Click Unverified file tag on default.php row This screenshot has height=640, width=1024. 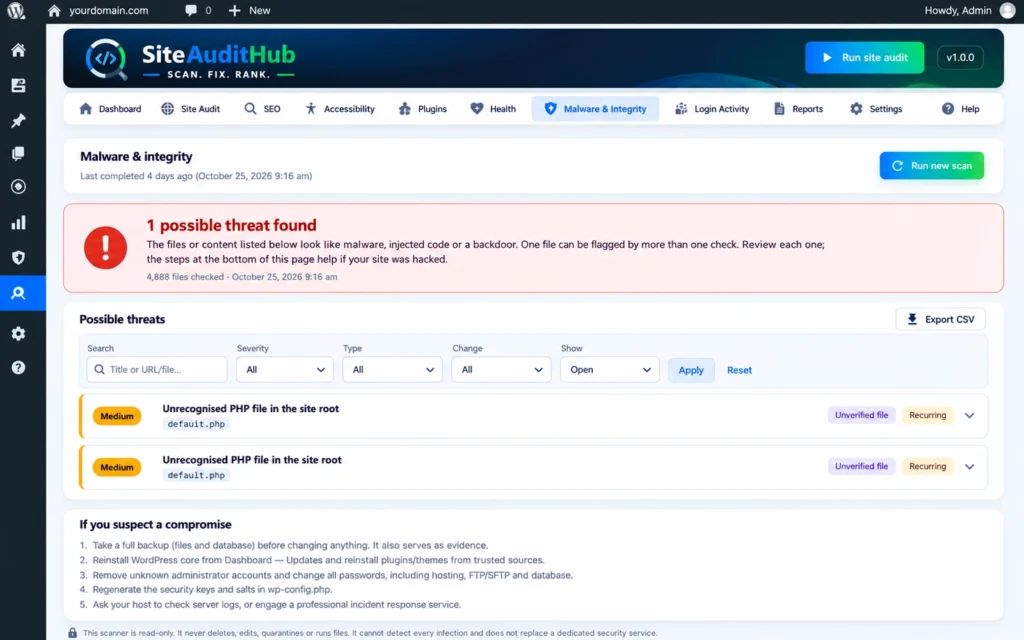click(x=861, y=466)
